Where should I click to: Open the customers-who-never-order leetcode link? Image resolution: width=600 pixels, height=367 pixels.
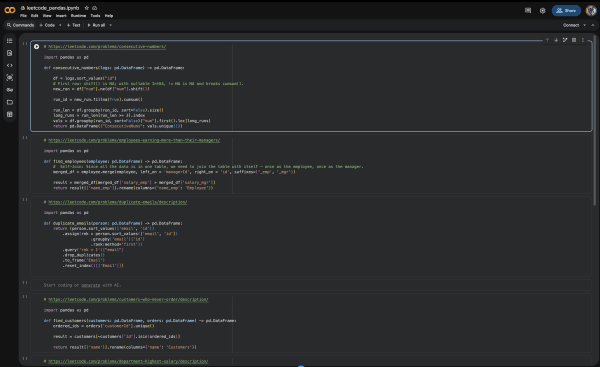pyautogui.click(x=128, y=300)
